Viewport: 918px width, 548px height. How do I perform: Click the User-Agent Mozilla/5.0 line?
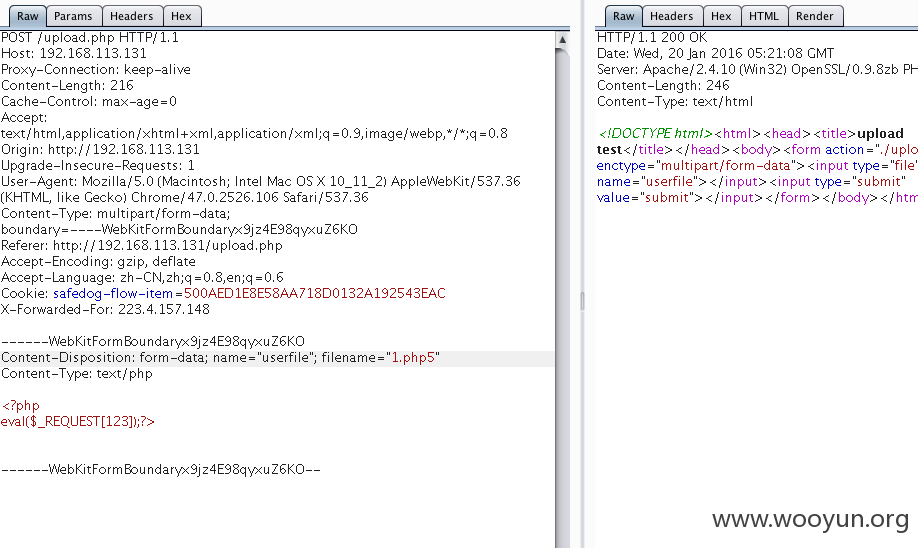[x=261, y=181]
